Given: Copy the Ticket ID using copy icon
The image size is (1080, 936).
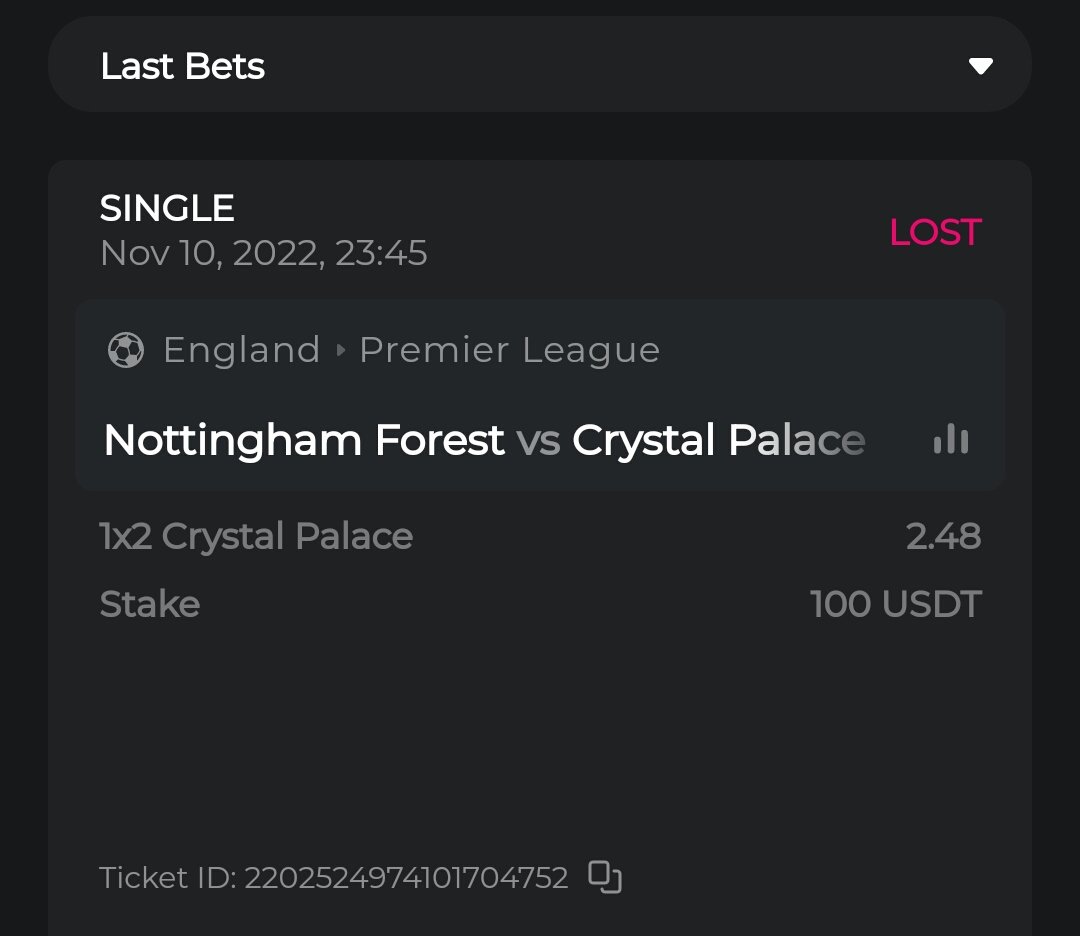Looking at the screenshot, I should coord(605,877).
